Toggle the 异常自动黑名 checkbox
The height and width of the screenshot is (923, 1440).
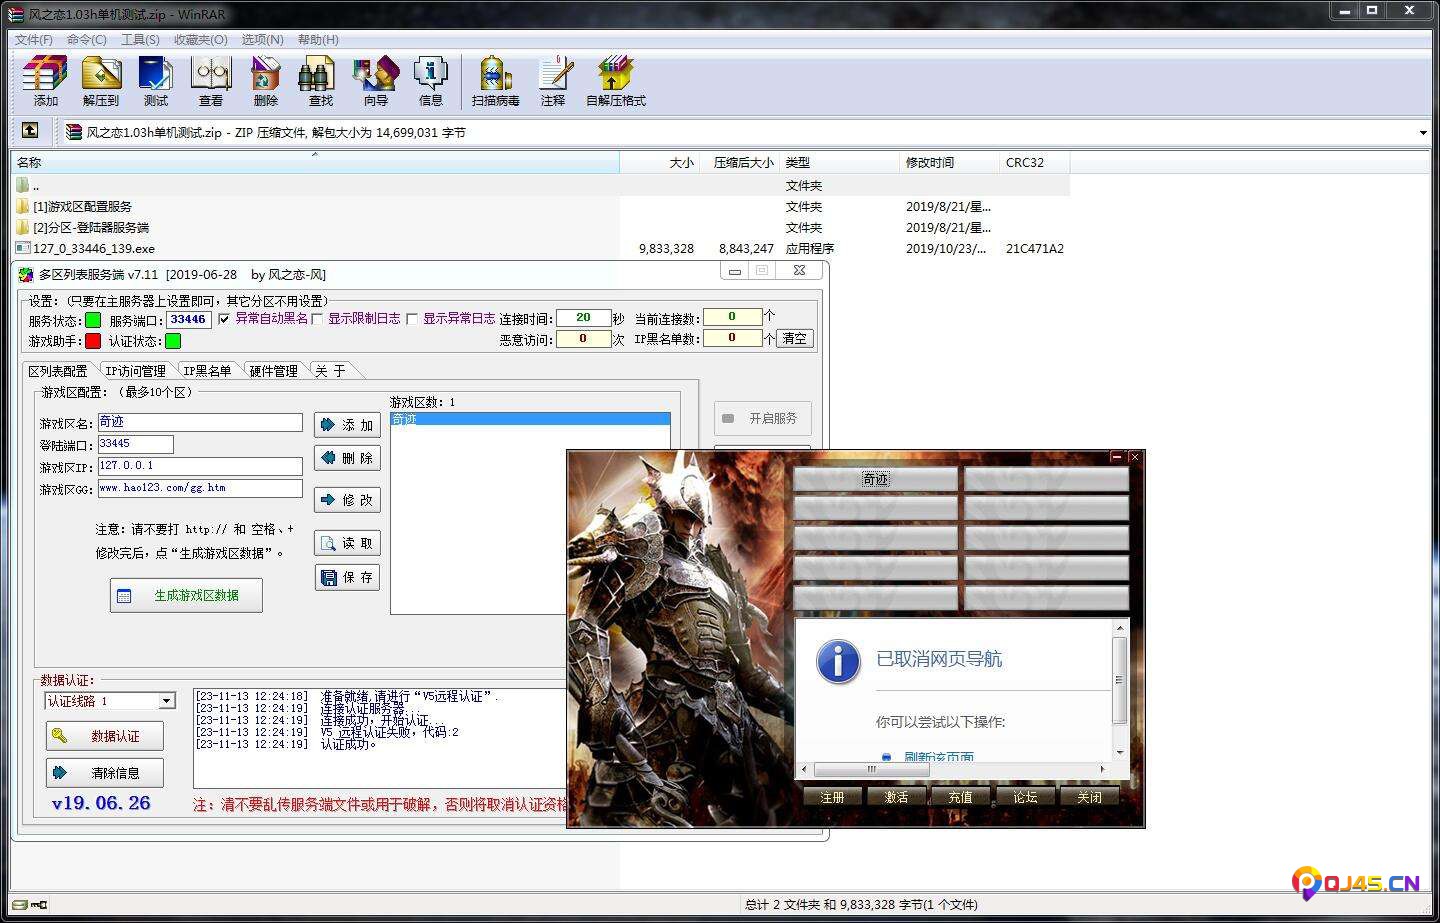click(x=223, y=319)
